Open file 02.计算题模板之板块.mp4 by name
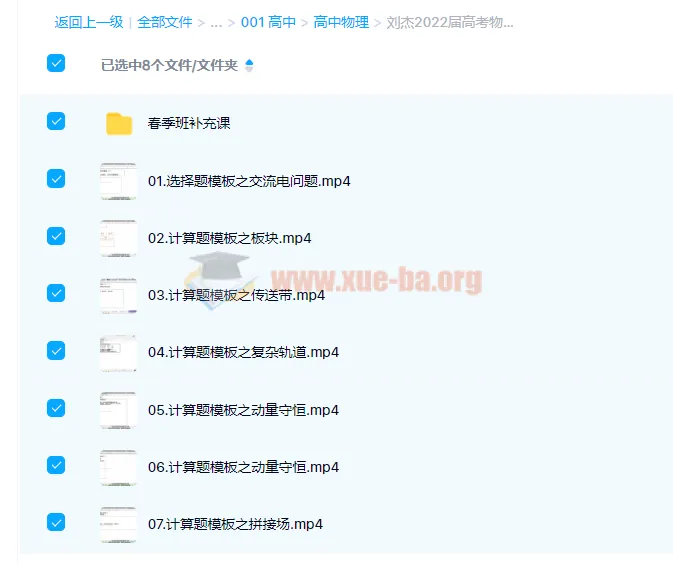The image size is (673, 563). point(229,238)
